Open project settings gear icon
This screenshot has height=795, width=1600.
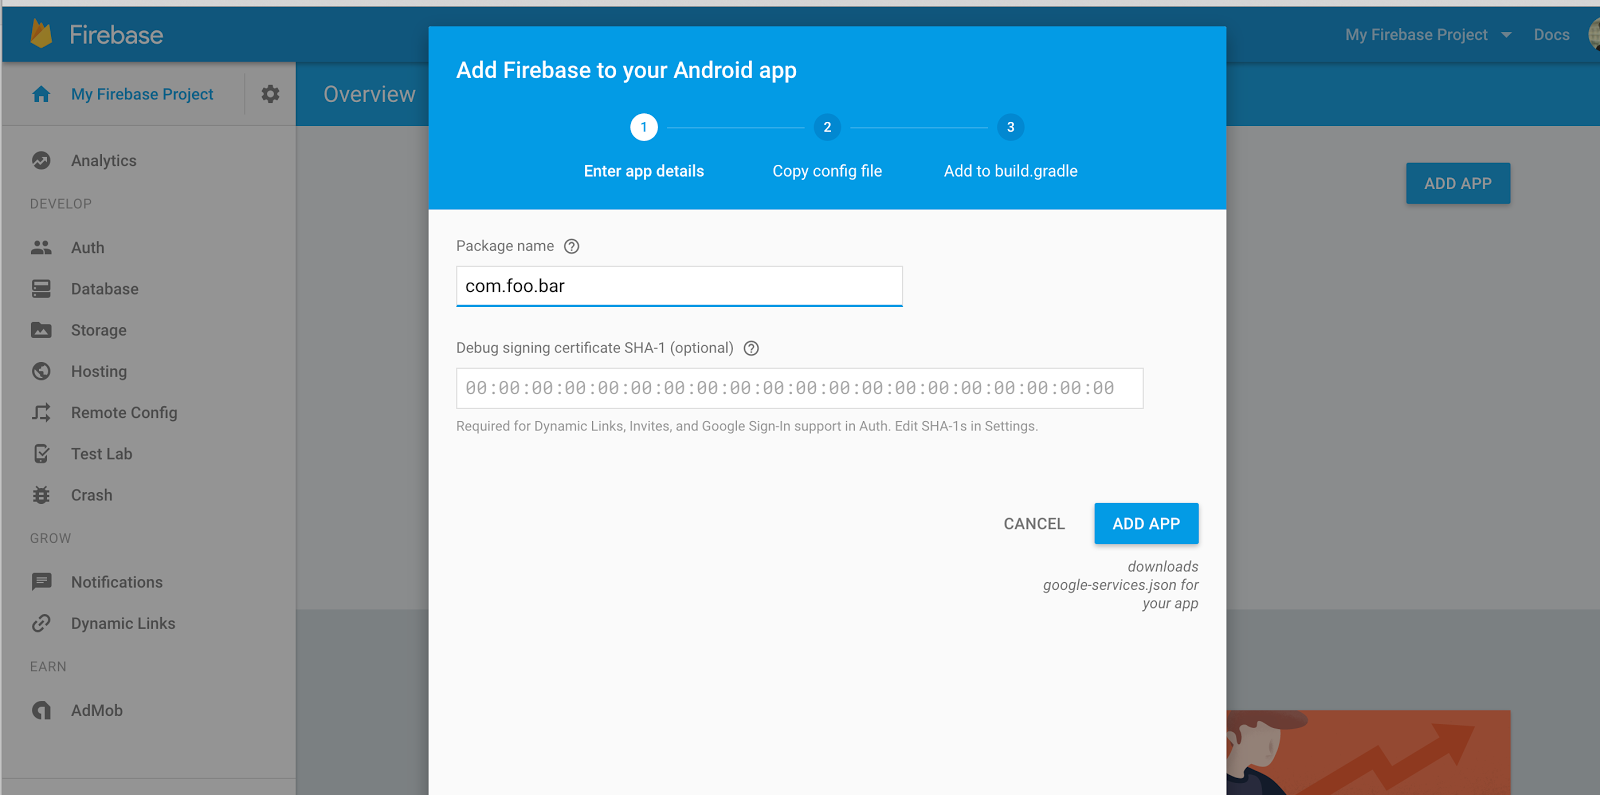click(270, 94)
